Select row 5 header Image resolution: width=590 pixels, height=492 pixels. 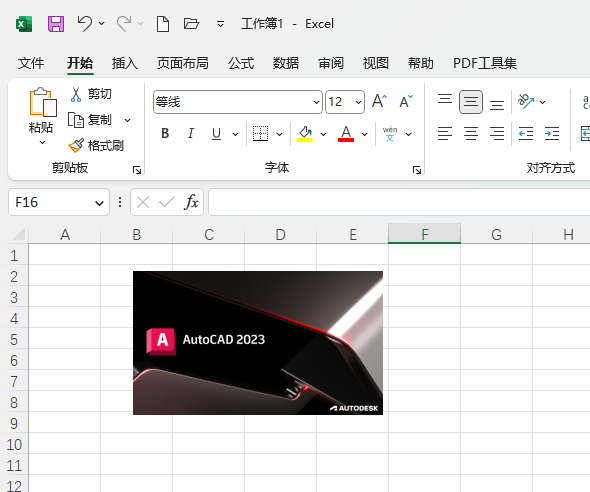pyautogui.click(x=14, y=340)
